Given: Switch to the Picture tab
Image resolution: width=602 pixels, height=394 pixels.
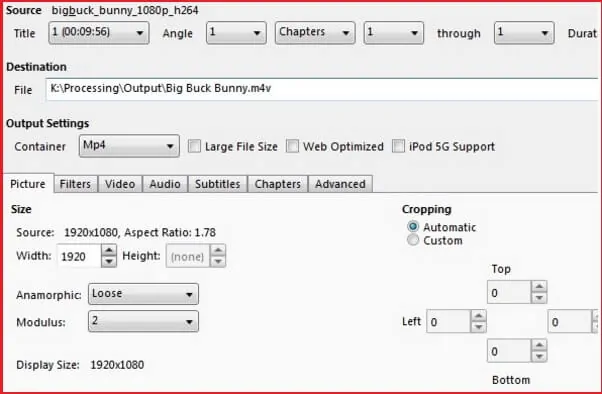Looking at the screenshot, I should [28, 184].
